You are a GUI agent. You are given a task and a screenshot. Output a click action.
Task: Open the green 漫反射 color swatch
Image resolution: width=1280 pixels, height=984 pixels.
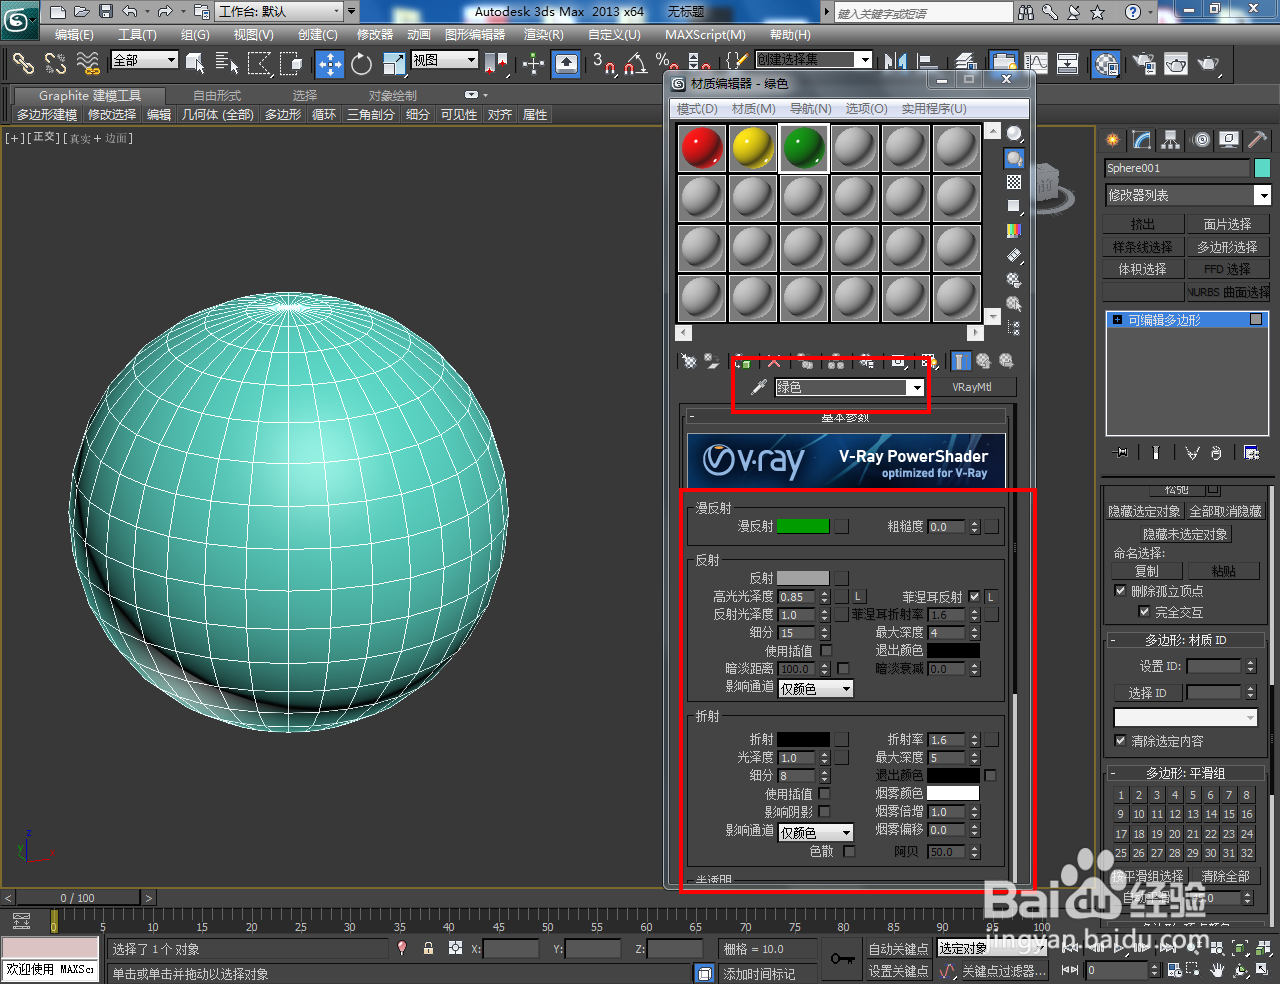(803, 526)
